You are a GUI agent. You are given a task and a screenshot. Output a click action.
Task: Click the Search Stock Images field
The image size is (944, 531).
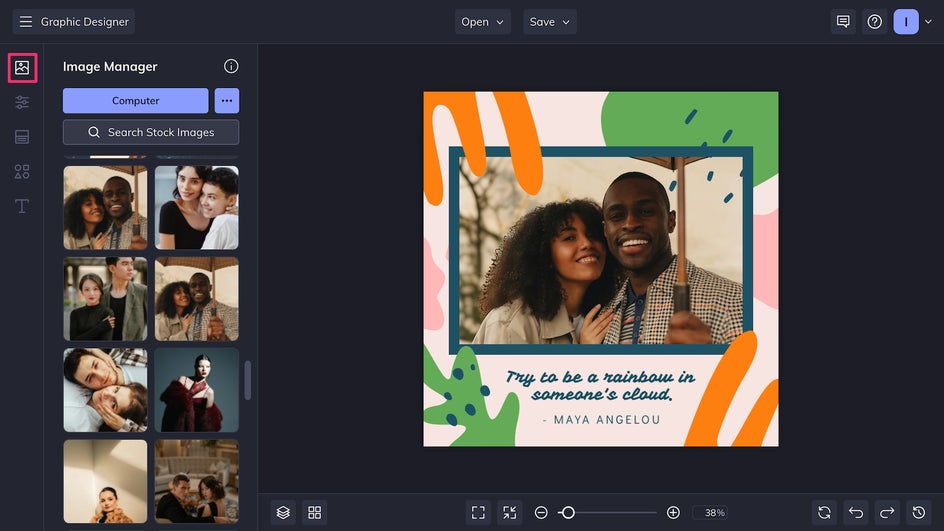pos(151,132)
